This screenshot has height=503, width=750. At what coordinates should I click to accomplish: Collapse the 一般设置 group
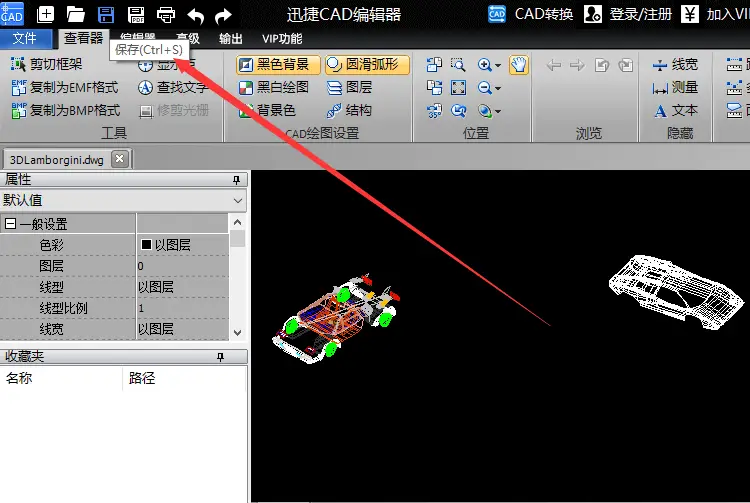point(11,223)
